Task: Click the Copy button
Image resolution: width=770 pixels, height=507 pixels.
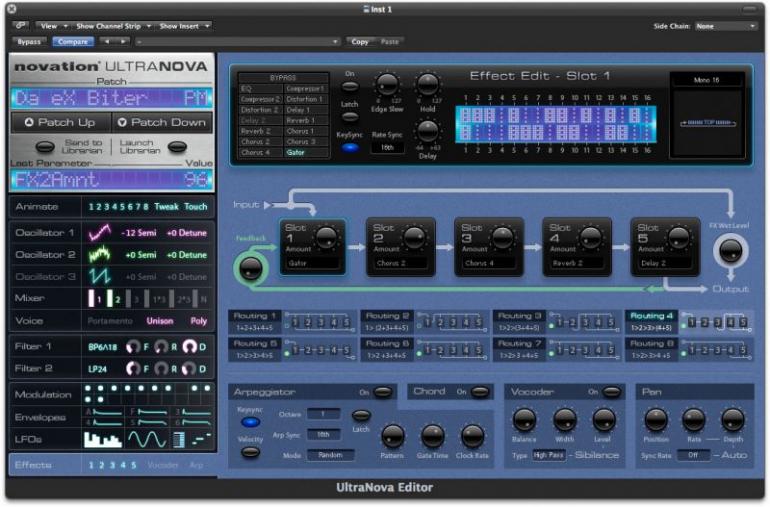Action: pos(359,42)
